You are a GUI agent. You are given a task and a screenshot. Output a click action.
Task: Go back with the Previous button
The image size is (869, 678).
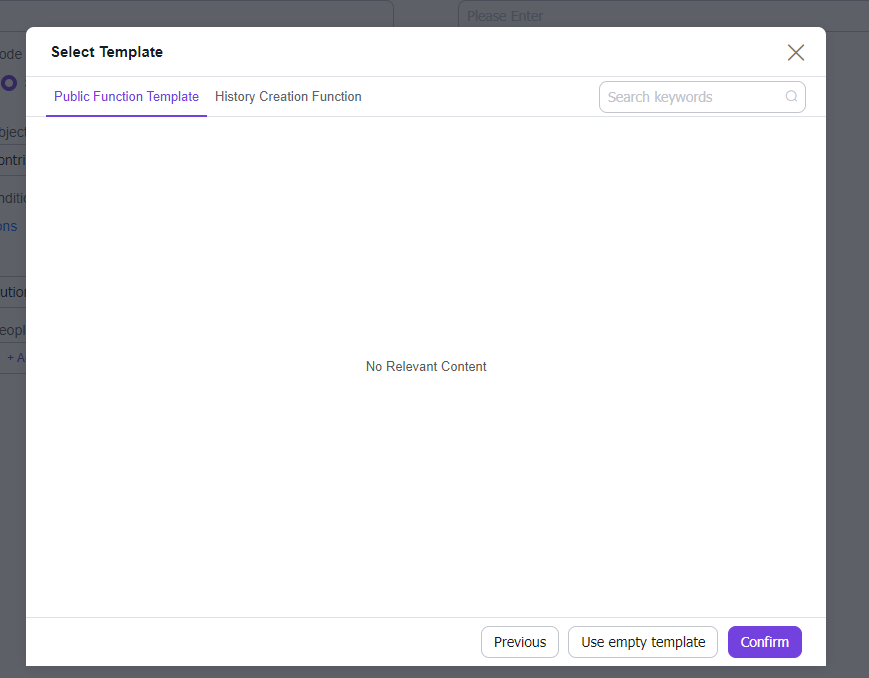[x=520, y=642]
